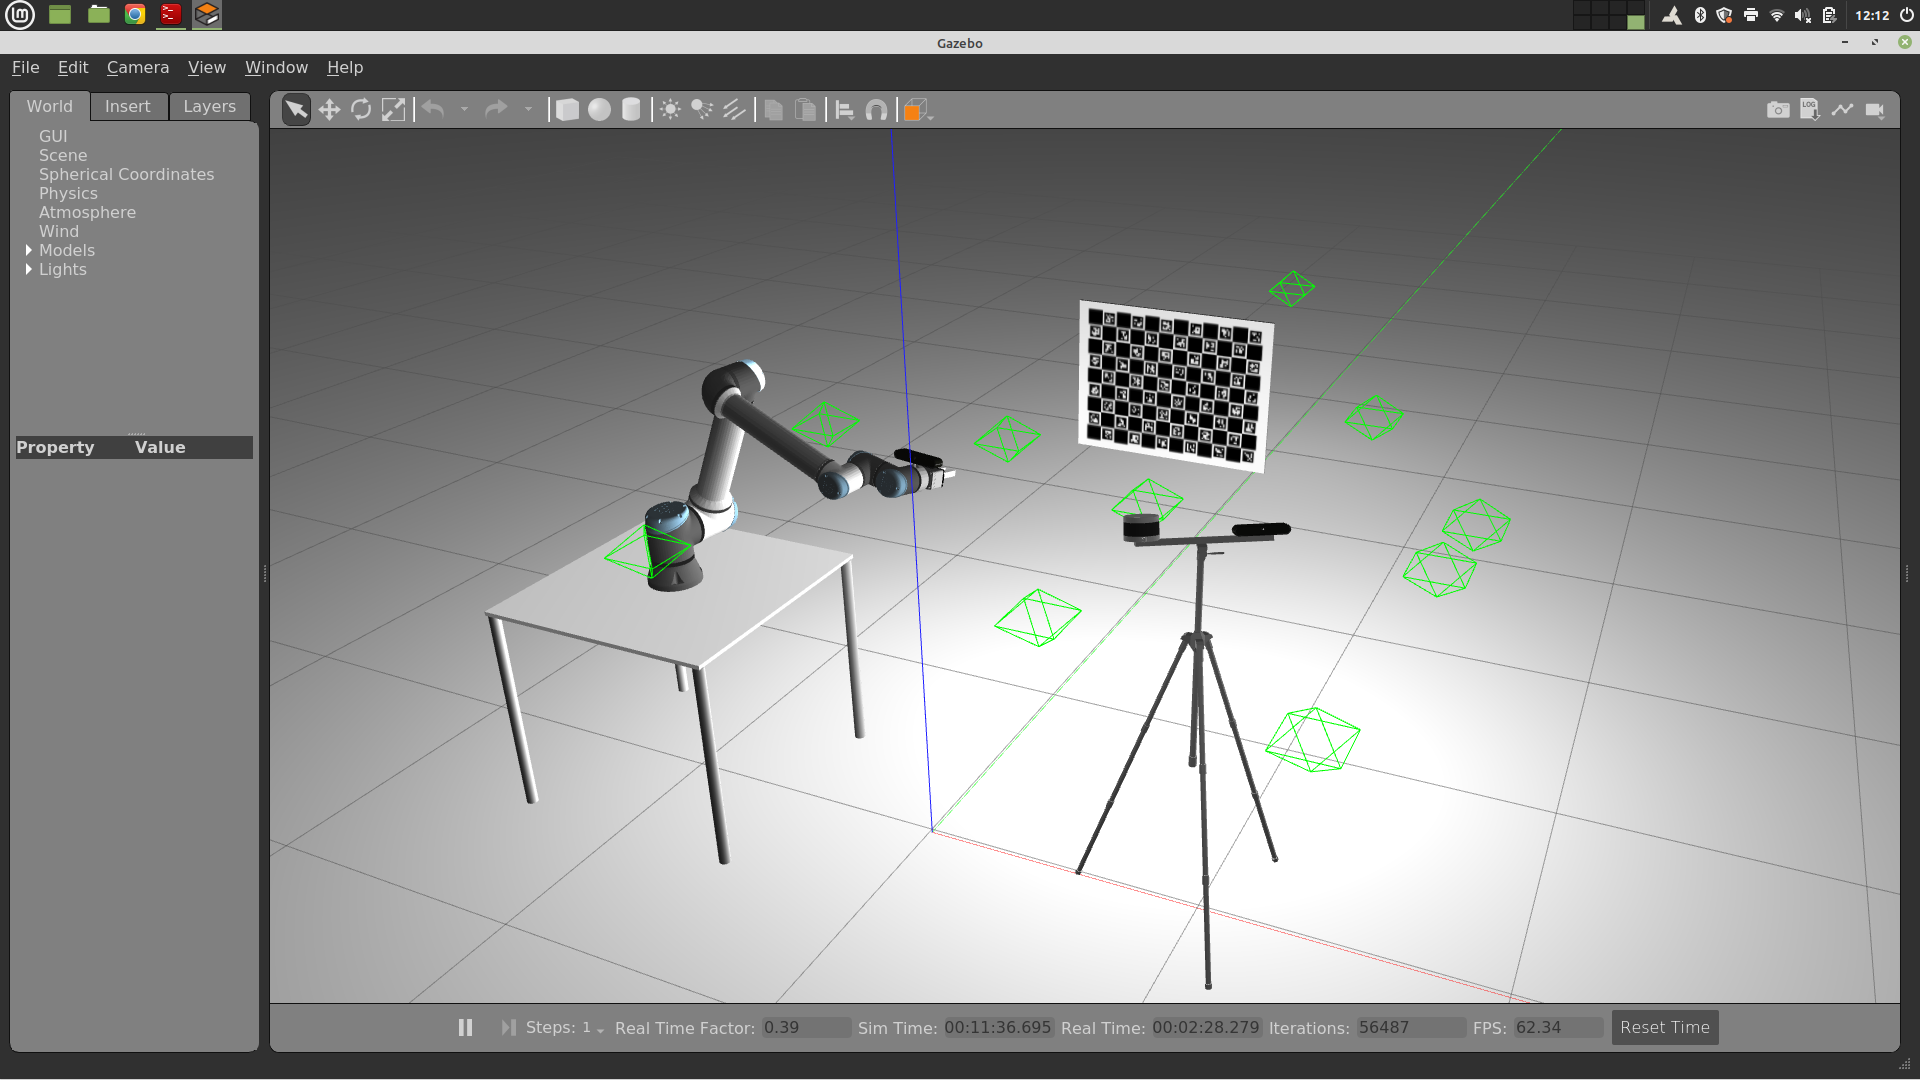
Task: Select Physics in the World tree
Action: (x=68, y=193)
